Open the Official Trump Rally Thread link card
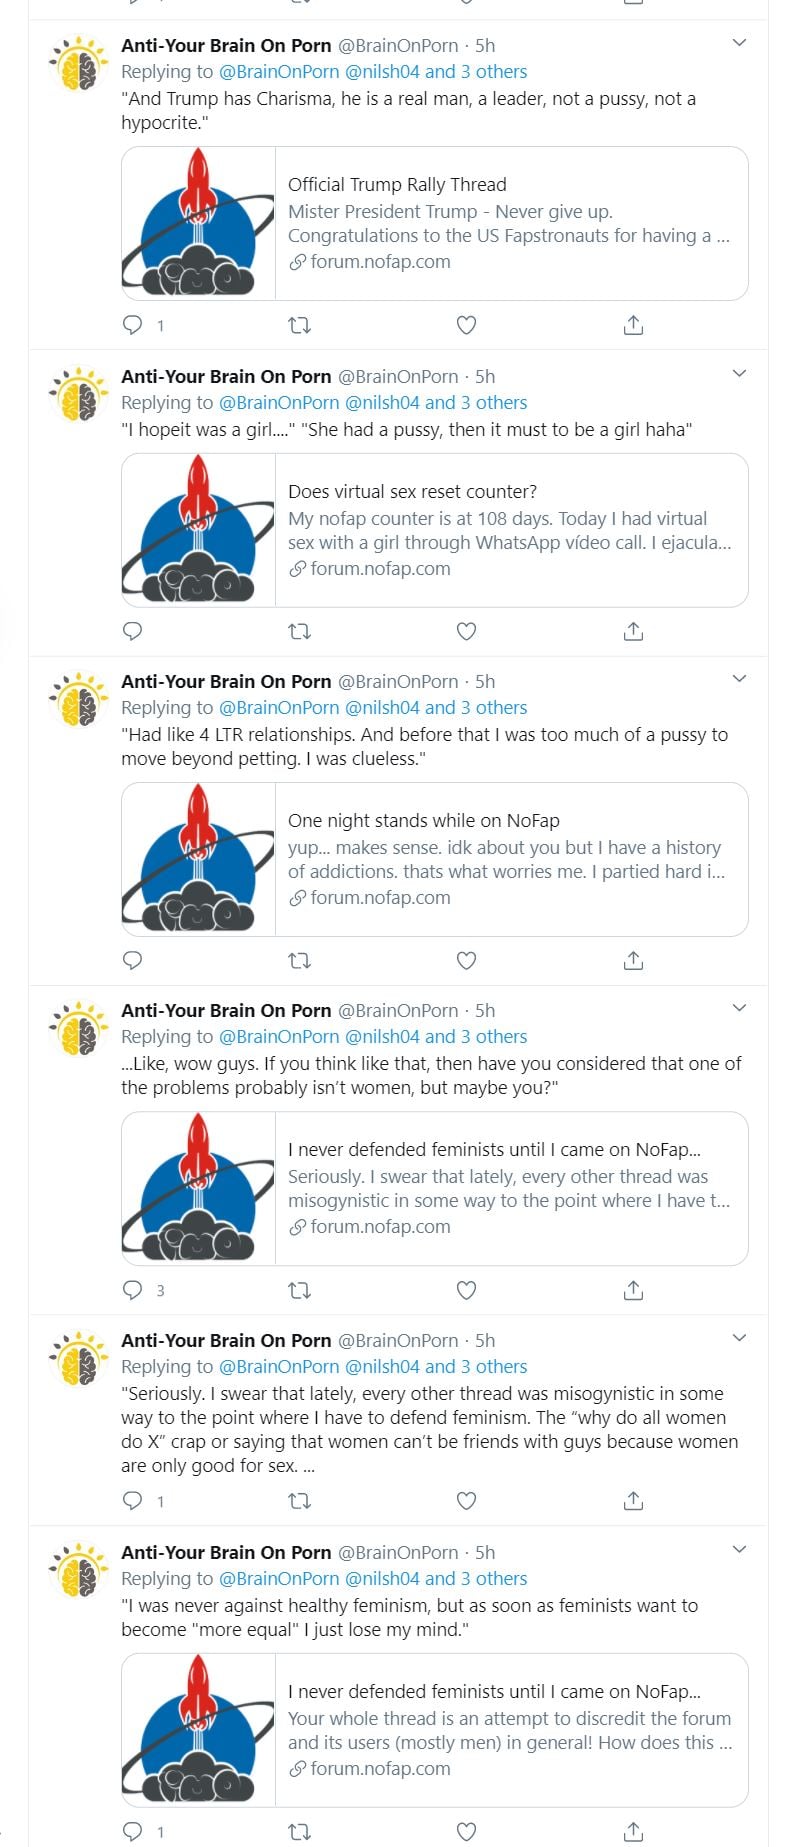This screenshot has width=793, height=1847. (x=511, y=223)
